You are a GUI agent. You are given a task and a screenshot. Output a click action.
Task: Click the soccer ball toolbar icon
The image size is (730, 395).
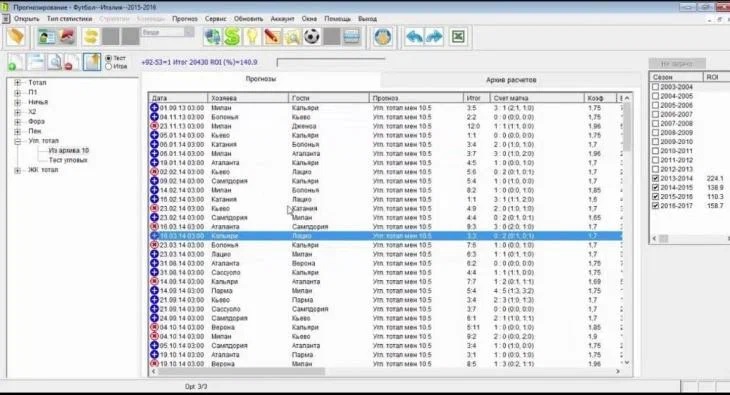point(312,37)
